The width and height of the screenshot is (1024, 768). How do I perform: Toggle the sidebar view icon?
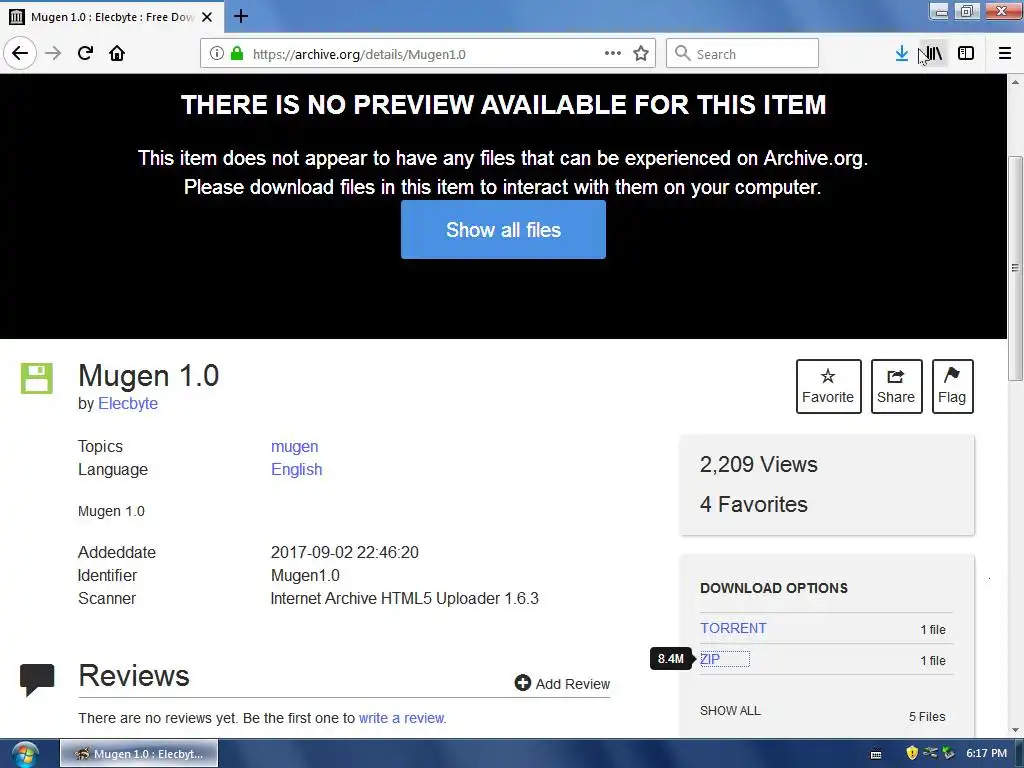pyautogui.click(x=966, y=54)
